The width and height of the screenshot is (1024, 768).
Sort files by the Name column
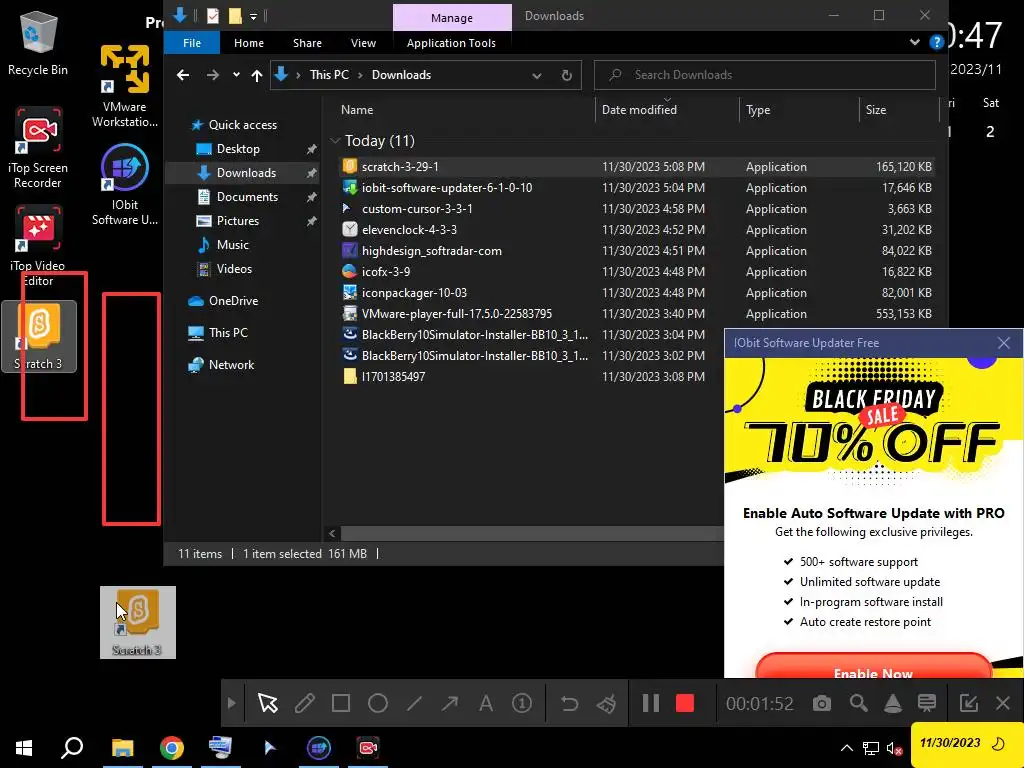click(x=357, y=110)
